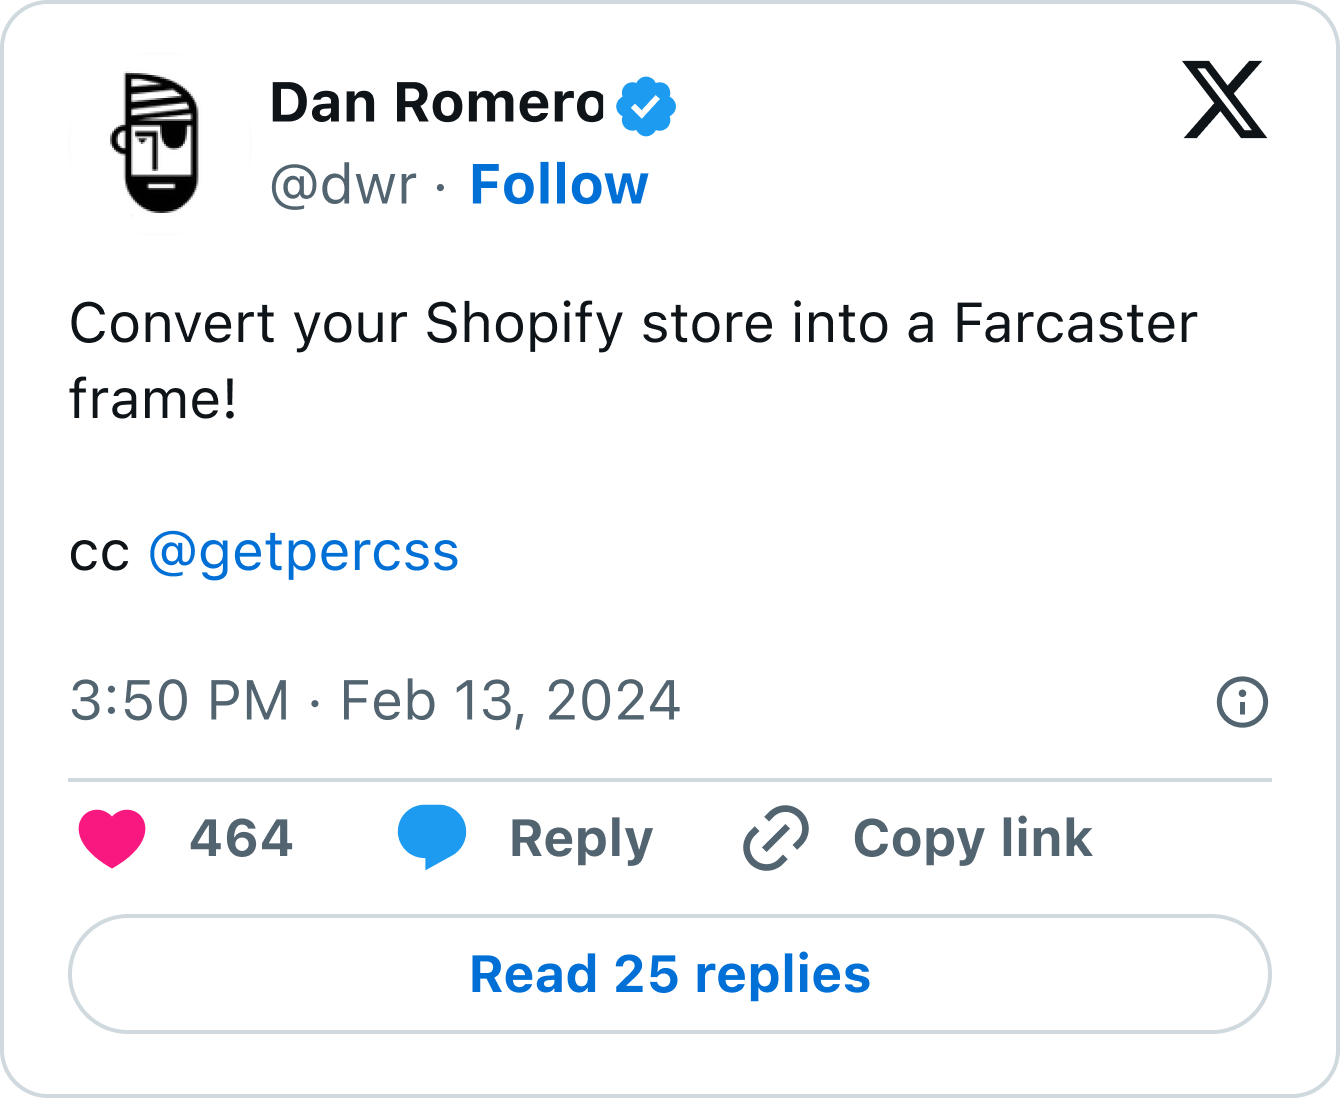Screen dimensions: 1340x1099
Task: Click the Dan Romero display name
Action: (437, 104)
